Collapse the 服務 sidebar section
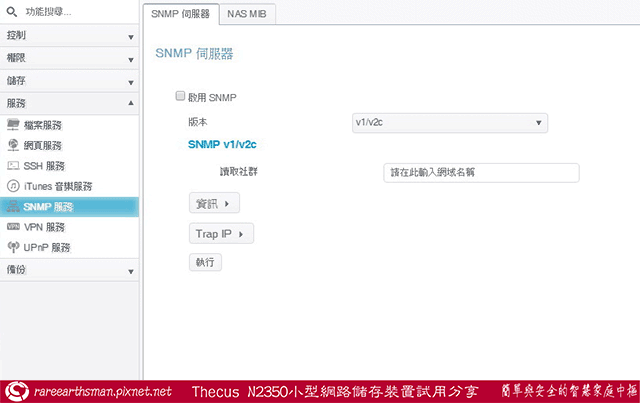 [70, 103]
